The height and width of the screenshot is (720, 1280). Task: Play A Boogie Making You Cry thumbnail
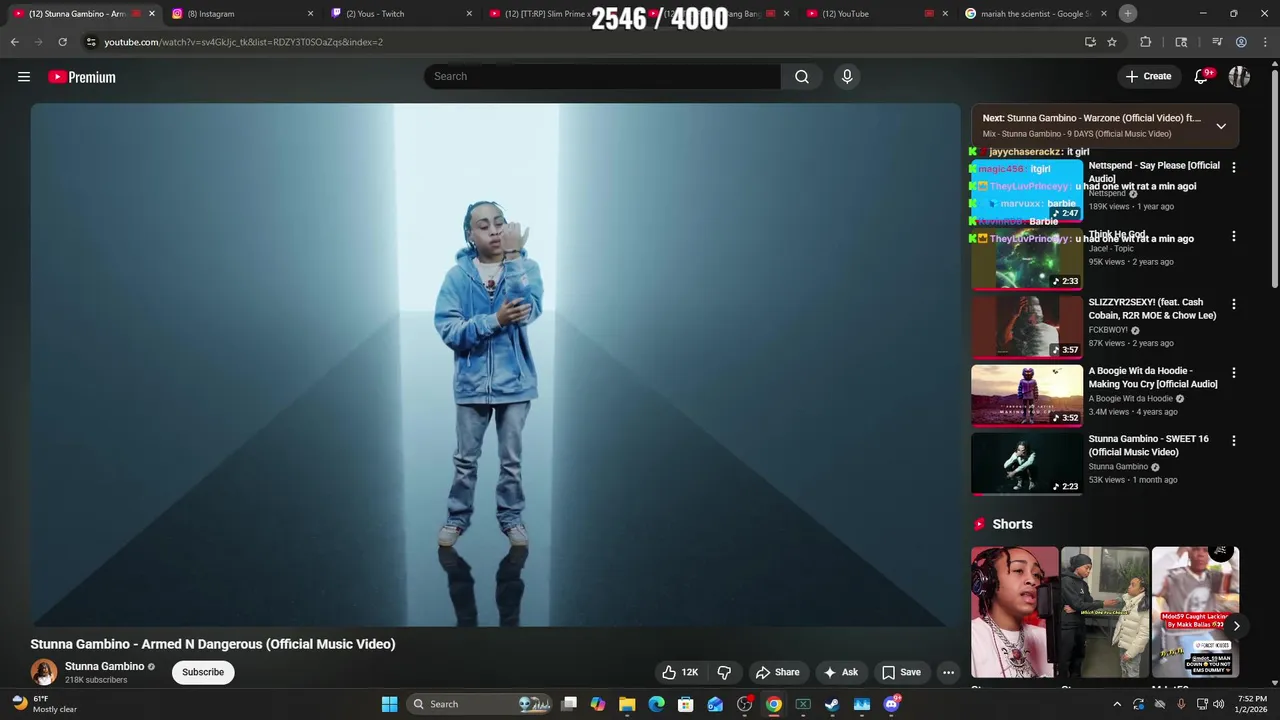[x=1027, y=396]
